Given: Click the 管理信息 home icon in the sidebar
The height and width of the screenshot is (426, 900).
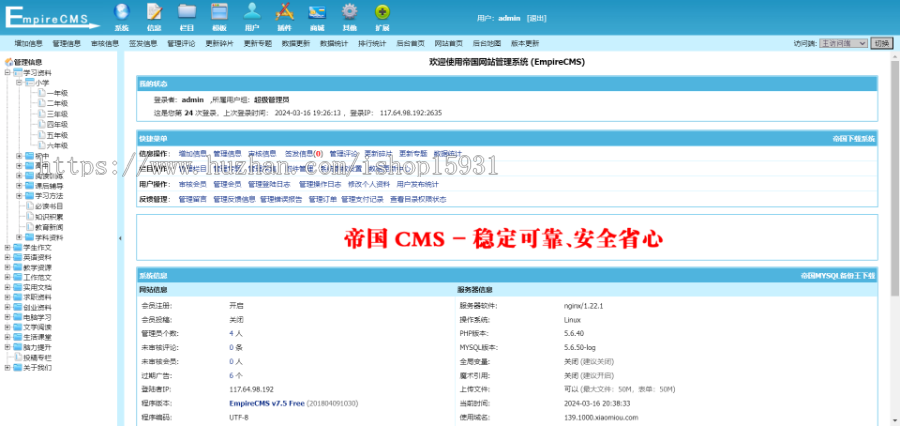Looking at the screenshot, I should (9, 62).
